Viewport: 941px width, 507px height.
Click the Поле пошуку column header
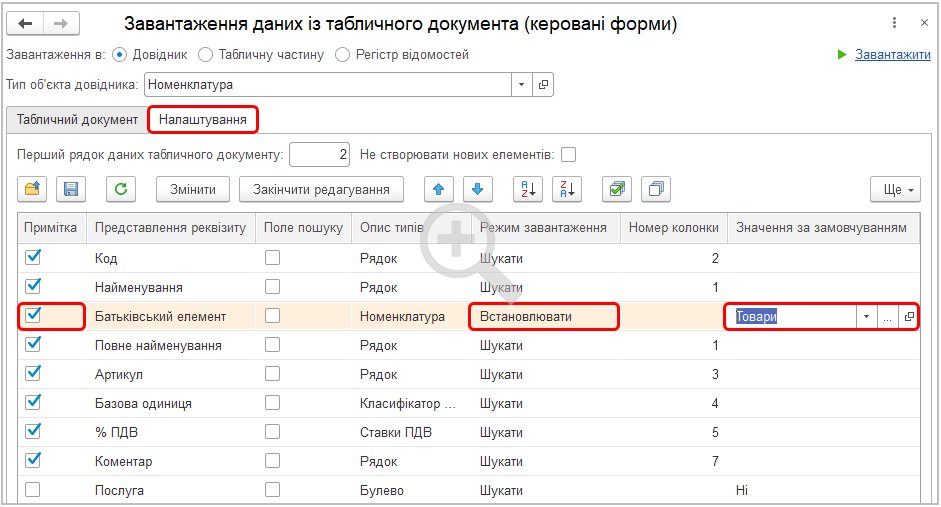point(303,228)
